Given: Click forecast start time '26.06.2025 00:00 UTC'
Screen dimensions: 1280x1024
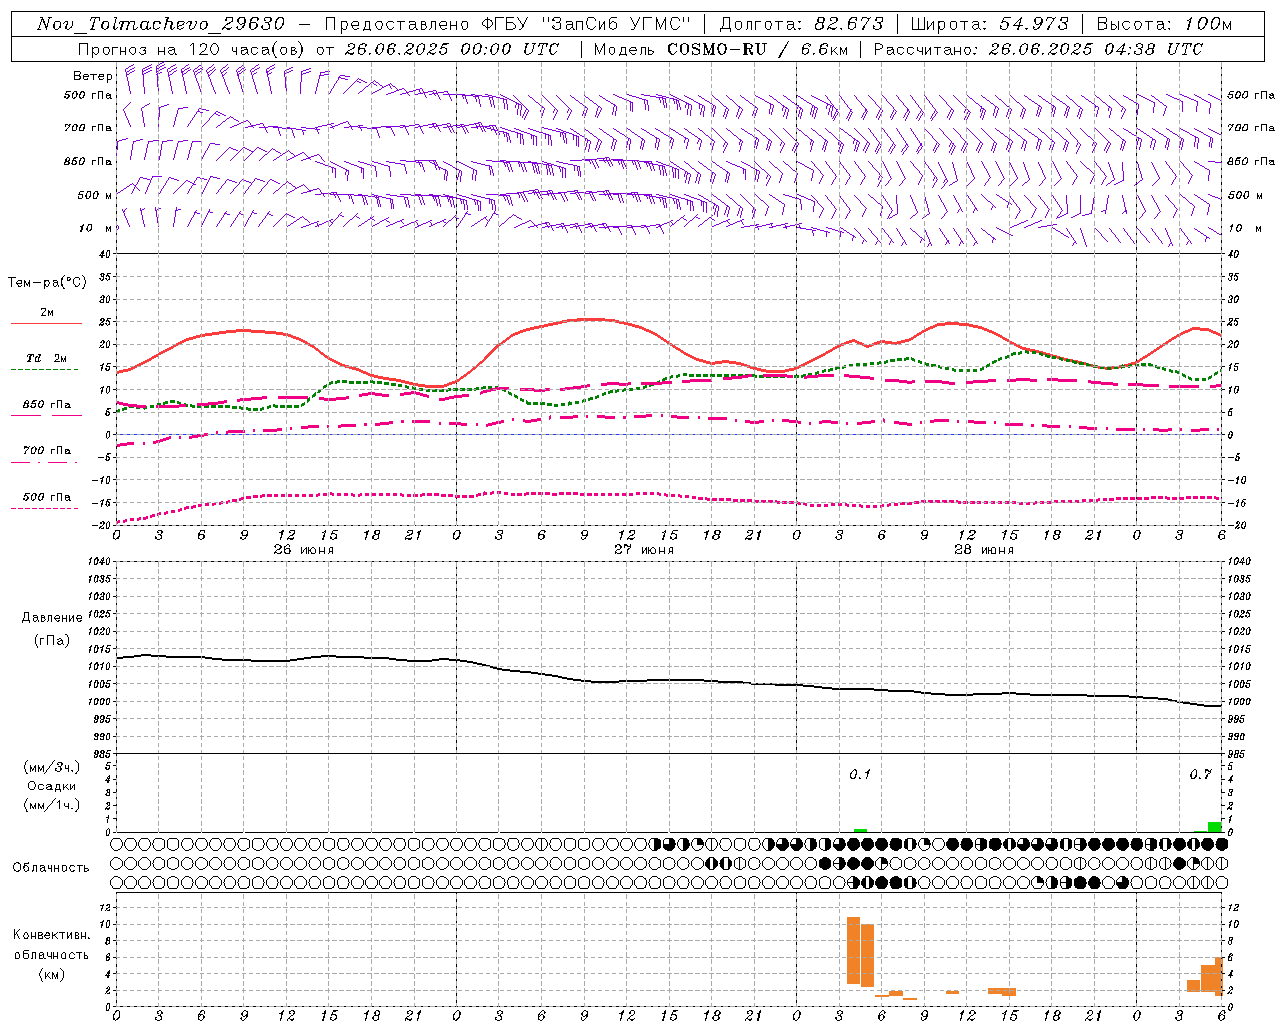Looking at the screenshot, I should coord(451,49).
